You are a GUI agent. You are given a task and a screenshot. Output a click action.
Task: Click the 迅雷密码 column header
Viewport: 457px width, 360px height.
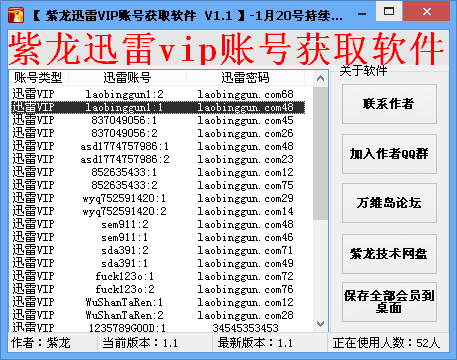[x=245, y=78]
